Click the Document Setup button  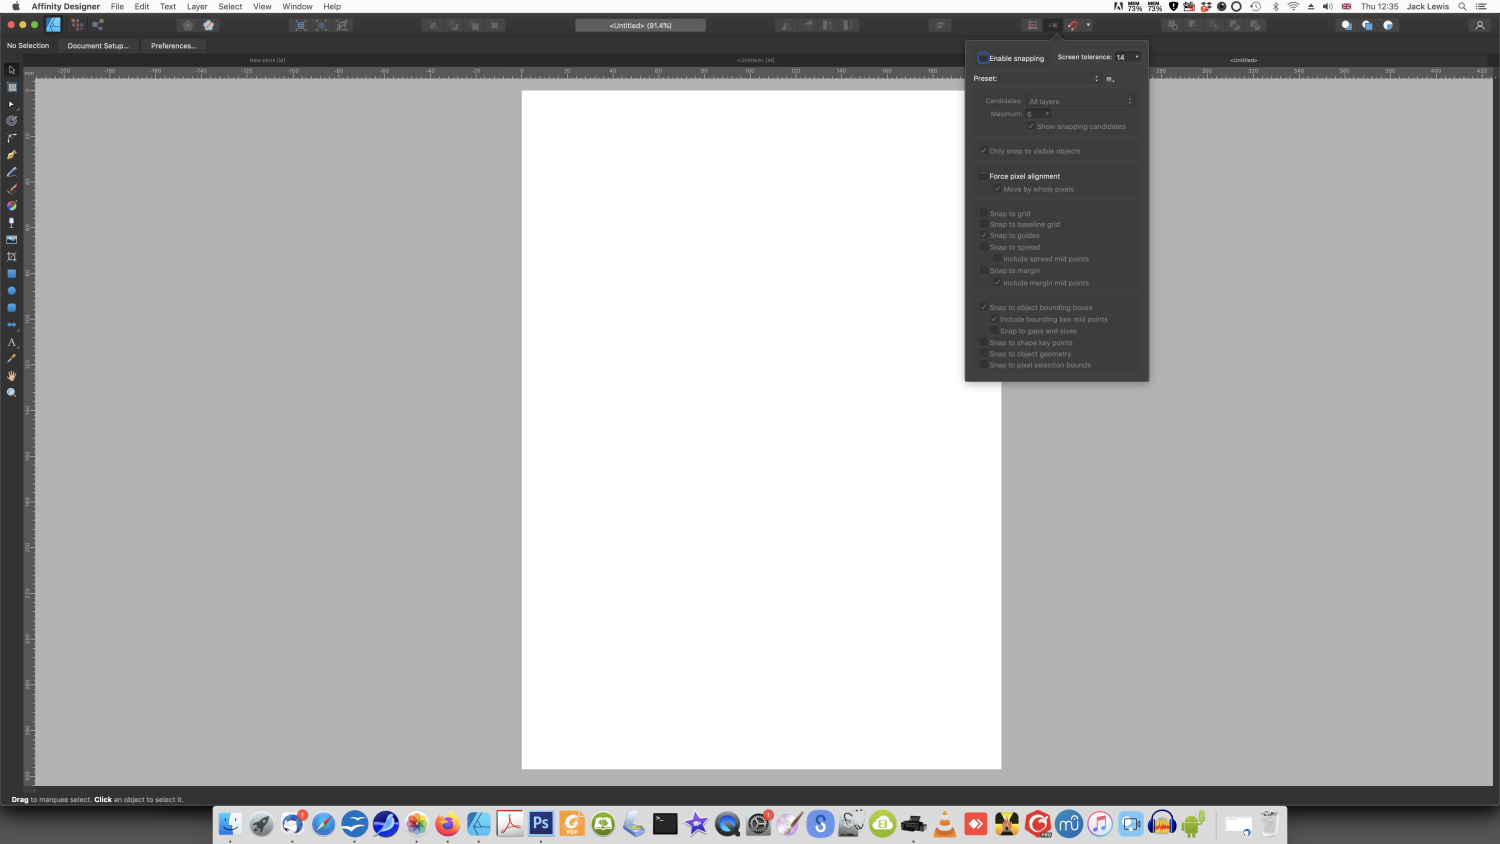click(97, 45)
